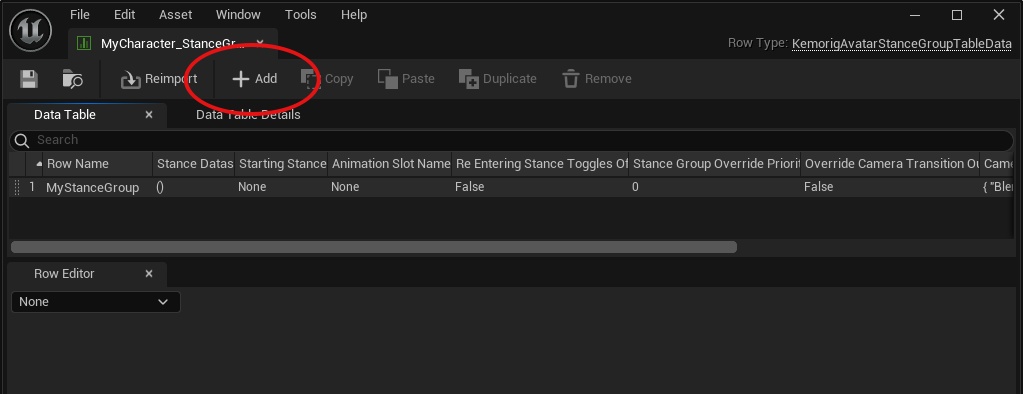
Task: Select the MyStanceGroup row
Action: pyautogui.click(x=512, y=187)
